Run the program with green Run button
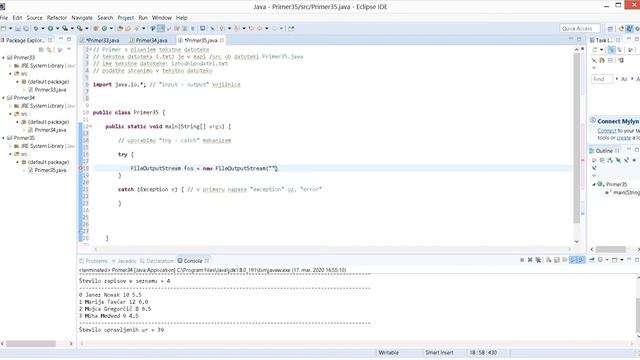This screenshot has height=360, width=640. pos(51,29)
